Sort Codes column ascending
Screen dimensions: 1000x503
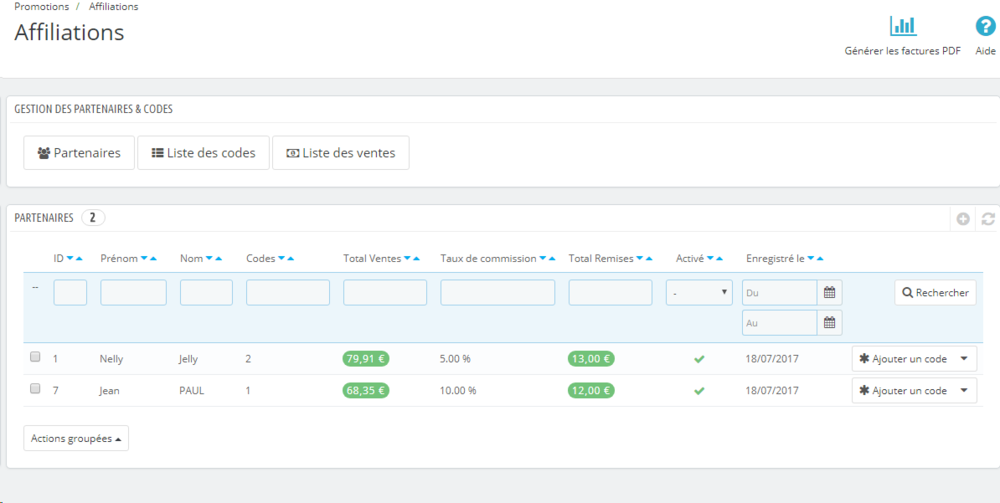[x=290, y=258]
